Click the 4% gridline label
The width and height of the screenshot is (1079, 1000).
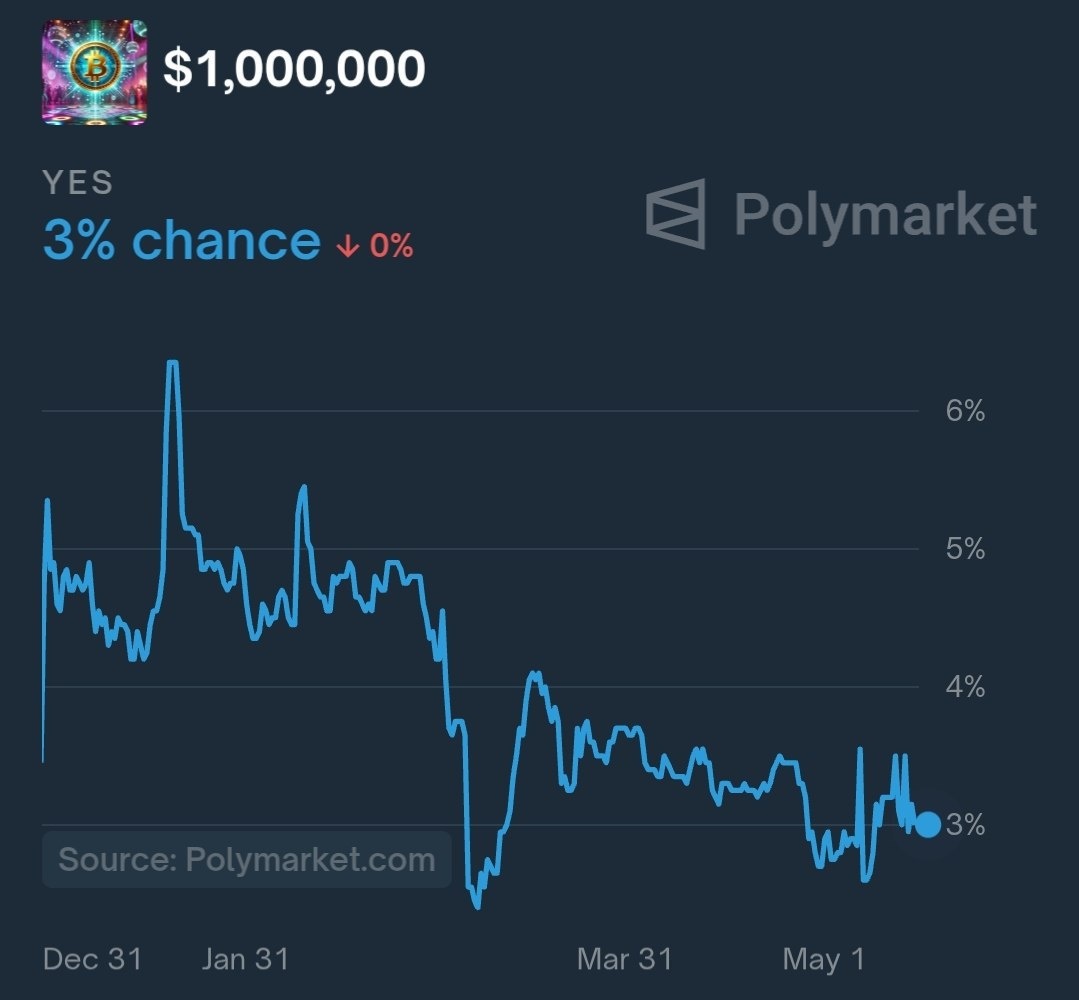point(965,687)
